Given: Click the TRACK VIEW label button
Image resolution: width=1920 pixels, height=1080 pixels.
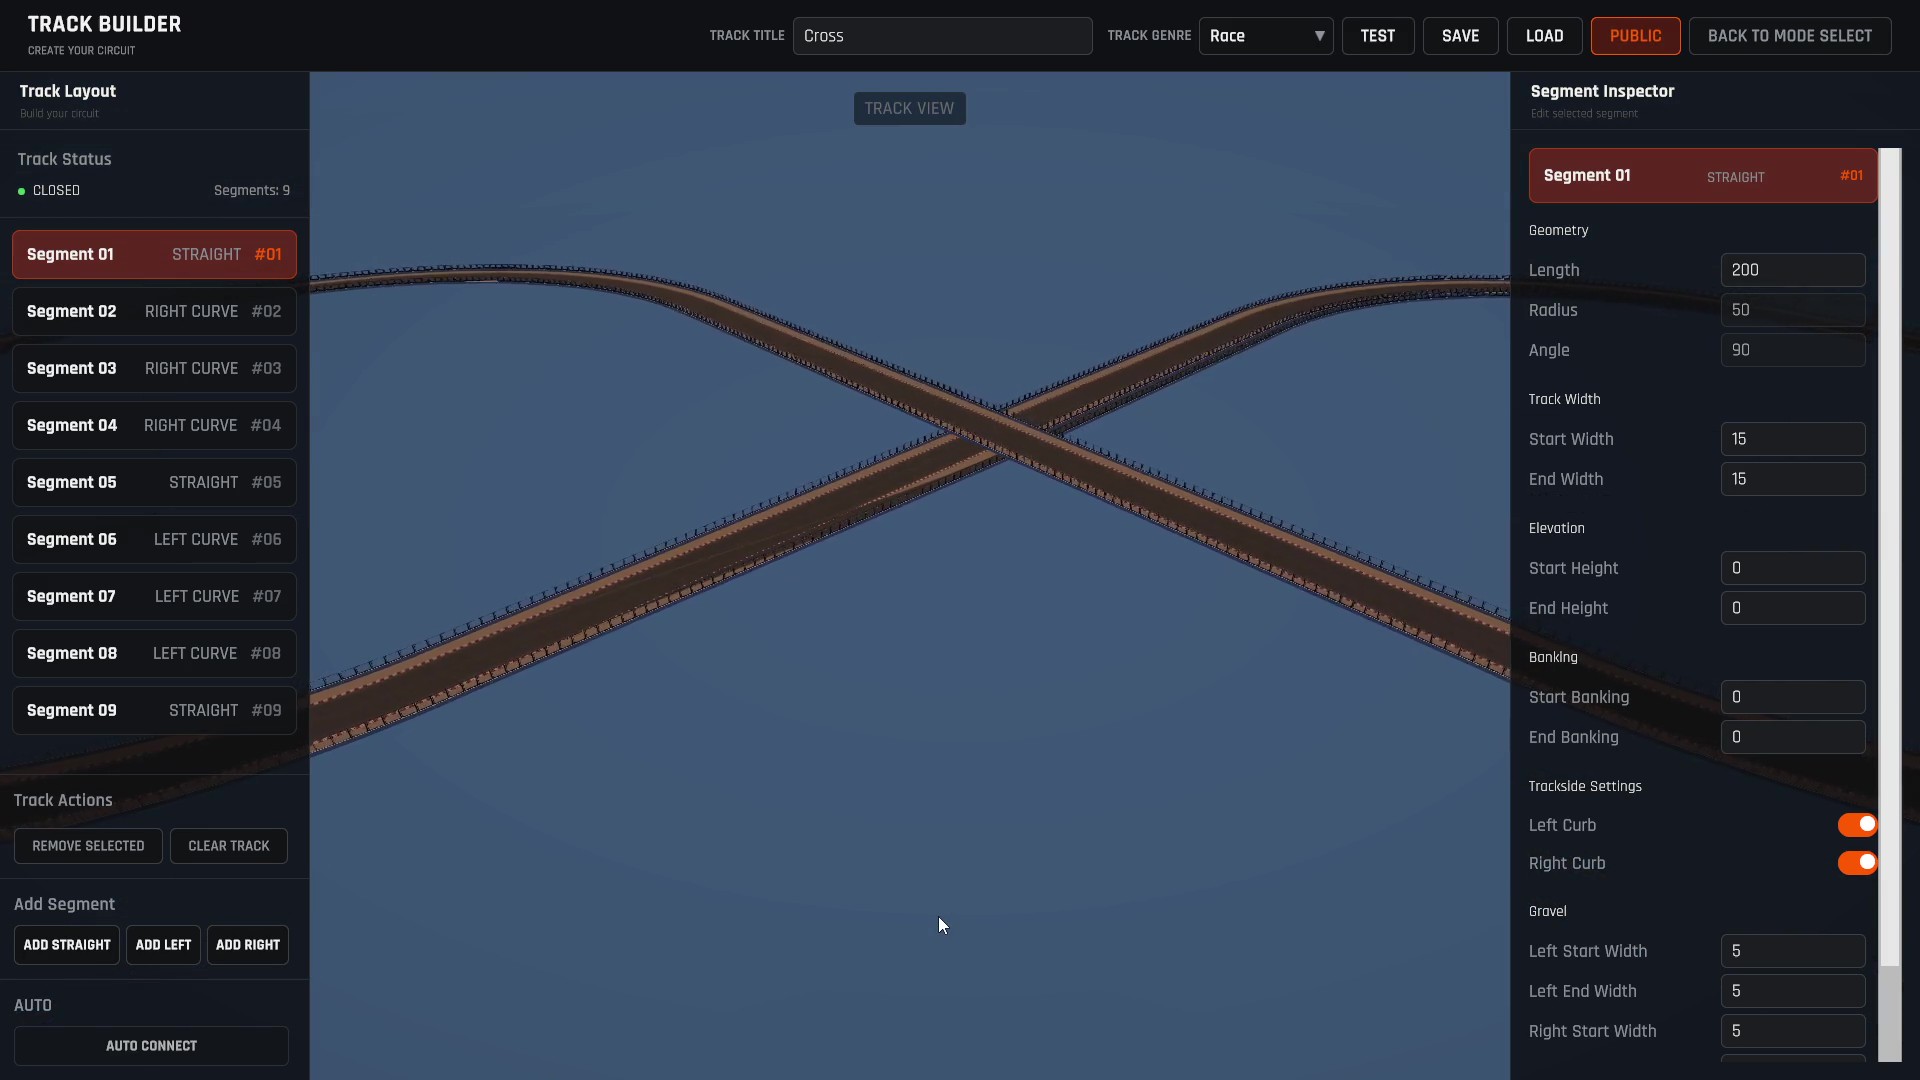Looking at the screenshot, I should (x=909, y=108).
